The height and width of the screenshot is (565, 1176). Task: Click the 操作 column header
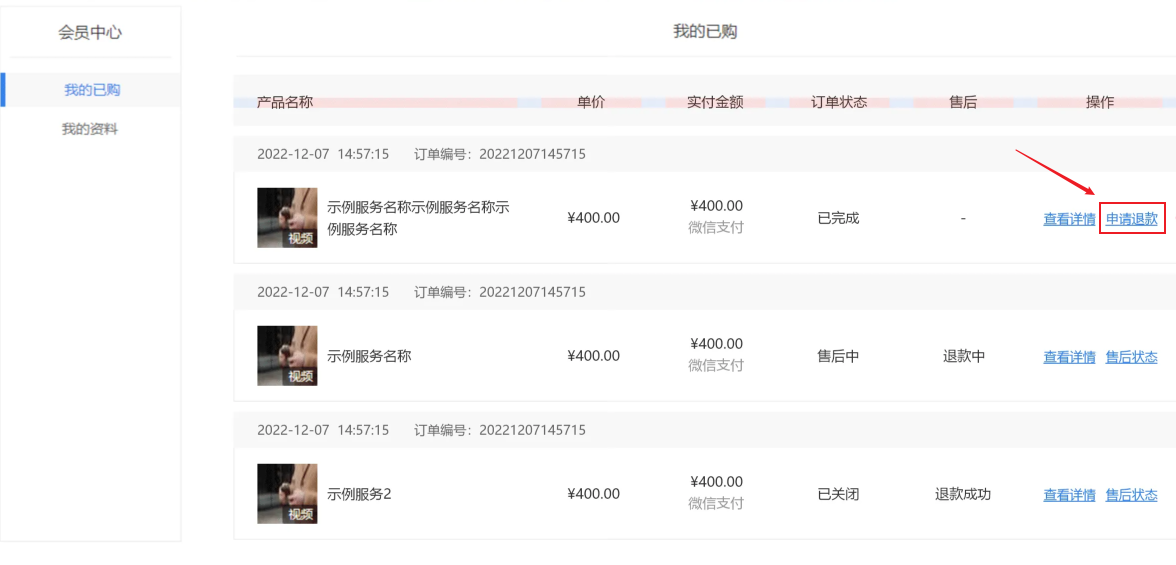click(1100, 103)
